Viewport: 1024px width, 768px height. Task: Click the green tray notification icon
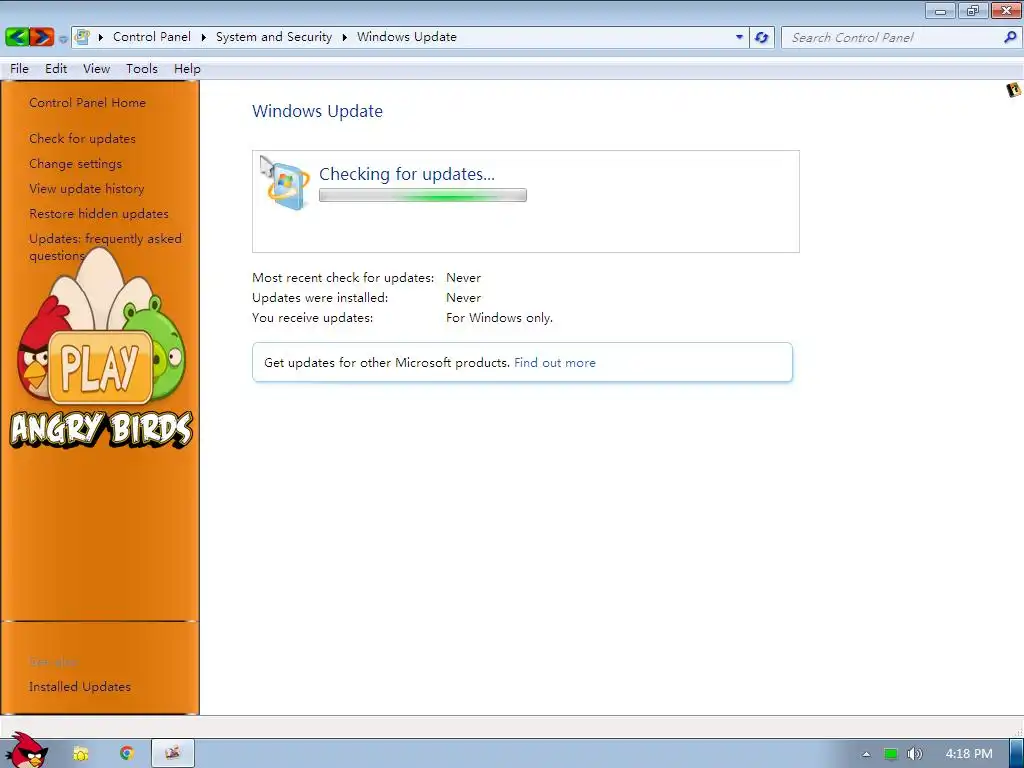click(891, 754)
